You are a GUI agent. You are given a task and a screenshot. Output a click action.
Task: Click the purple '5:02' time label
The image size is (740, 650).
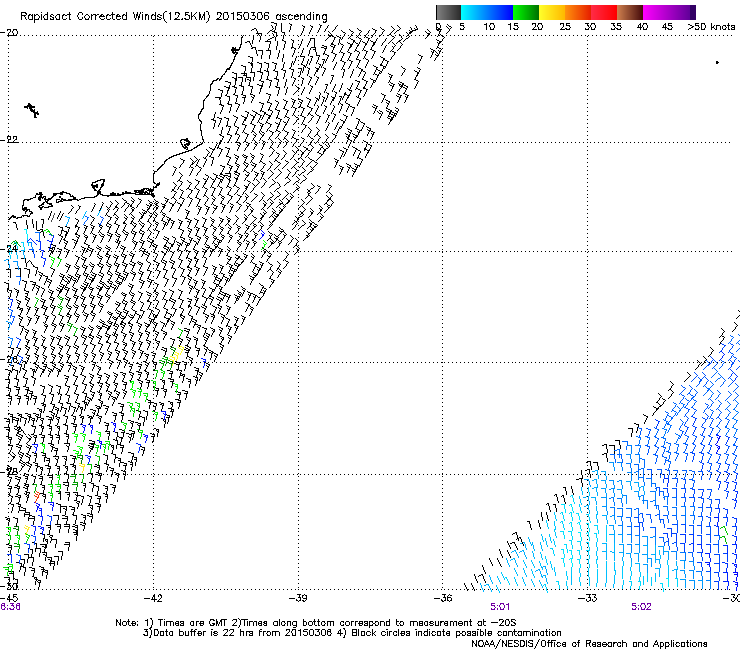[x=641, y=607]
